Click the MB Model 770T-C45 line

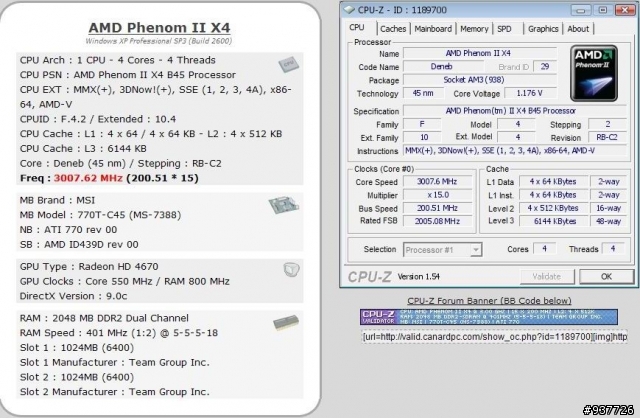(x=100, y=215)
